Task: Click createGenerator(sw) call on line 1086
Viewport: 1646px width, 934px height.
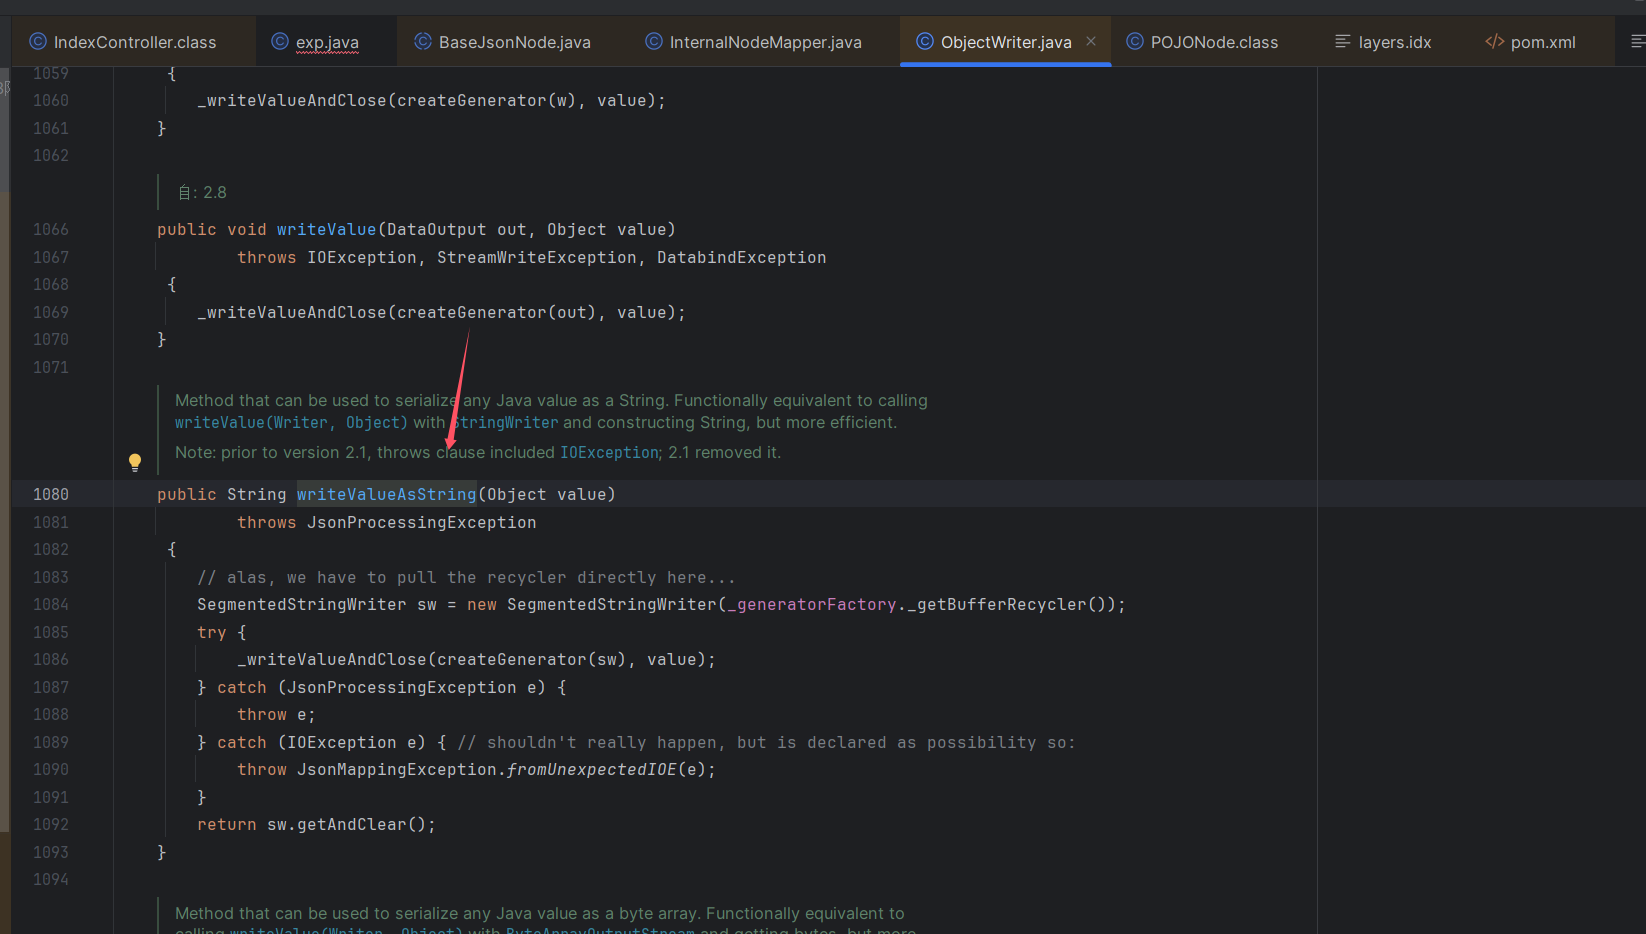Action: [532, 659]
